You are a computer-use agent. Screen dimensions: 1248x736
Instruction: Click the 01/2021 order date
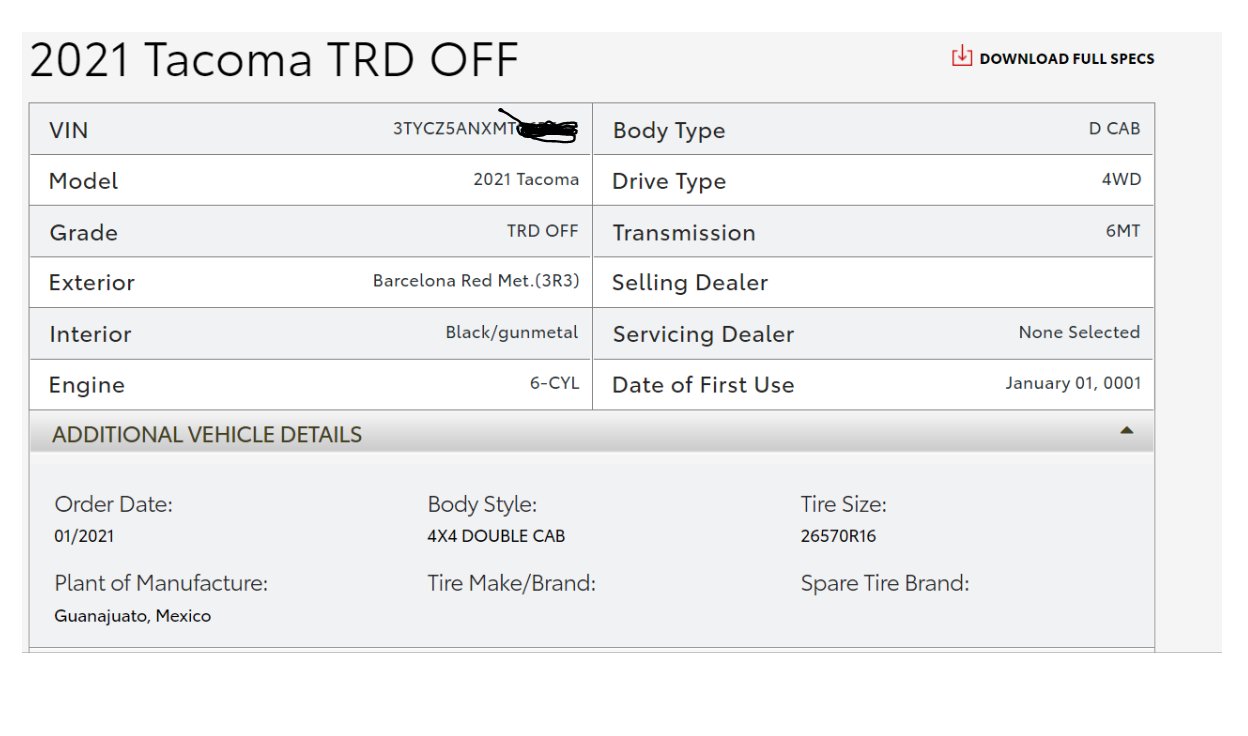point(84,536)
